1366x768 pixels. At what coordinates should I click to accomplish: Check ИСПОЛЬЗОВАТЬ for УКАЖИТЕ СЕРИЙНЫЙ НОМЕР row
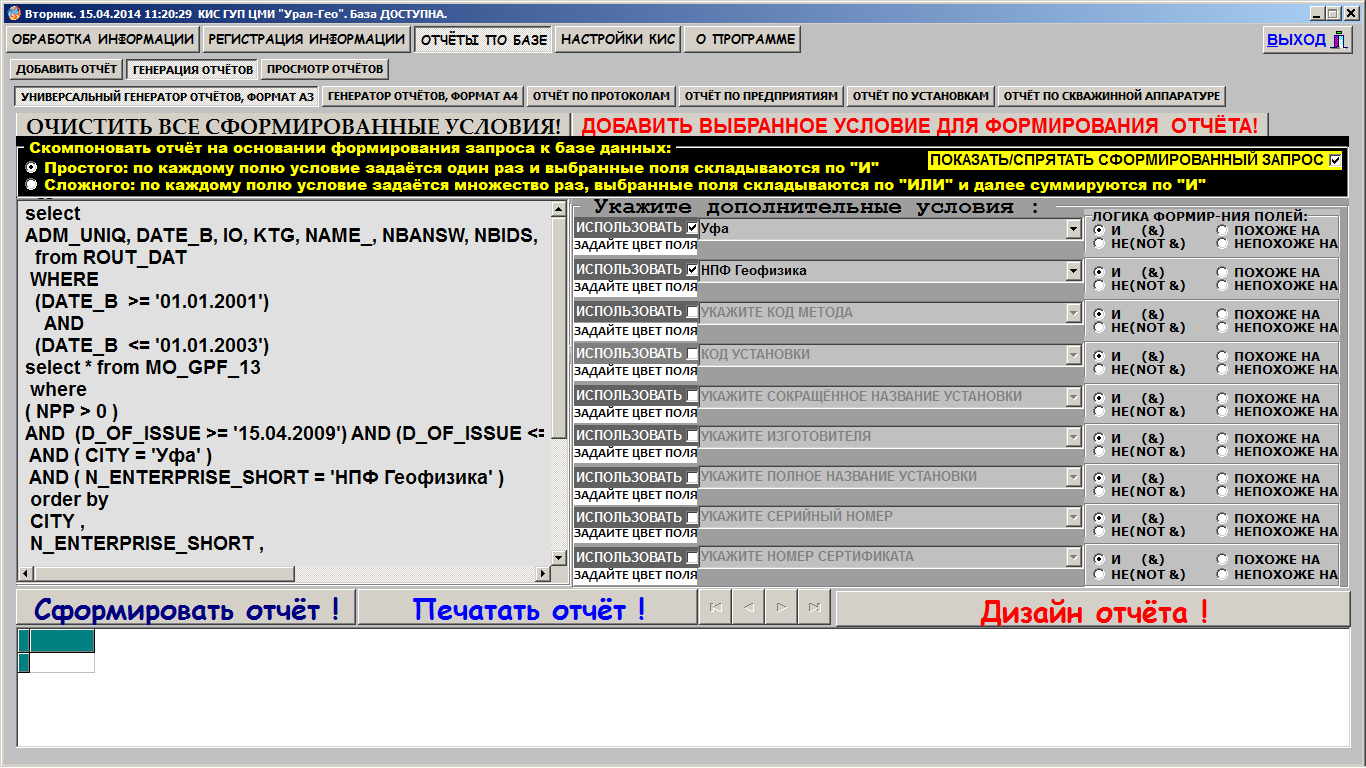[693, 517]
